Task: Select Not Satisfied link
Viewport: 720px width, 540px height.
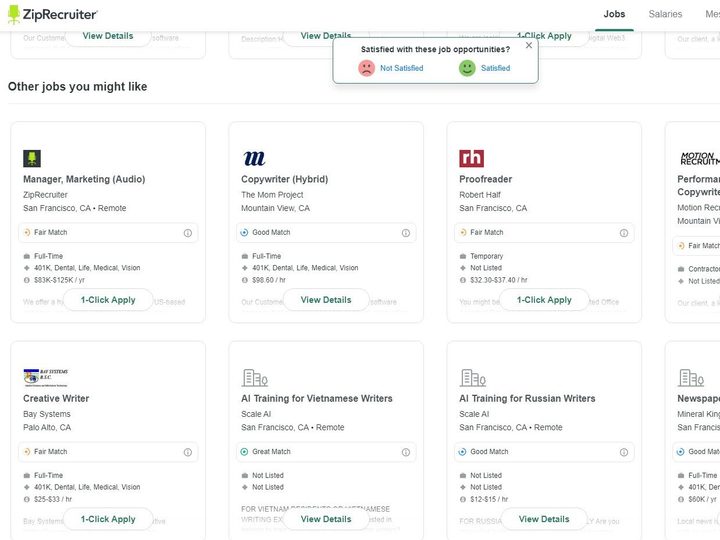Action: tap(401, 68)
